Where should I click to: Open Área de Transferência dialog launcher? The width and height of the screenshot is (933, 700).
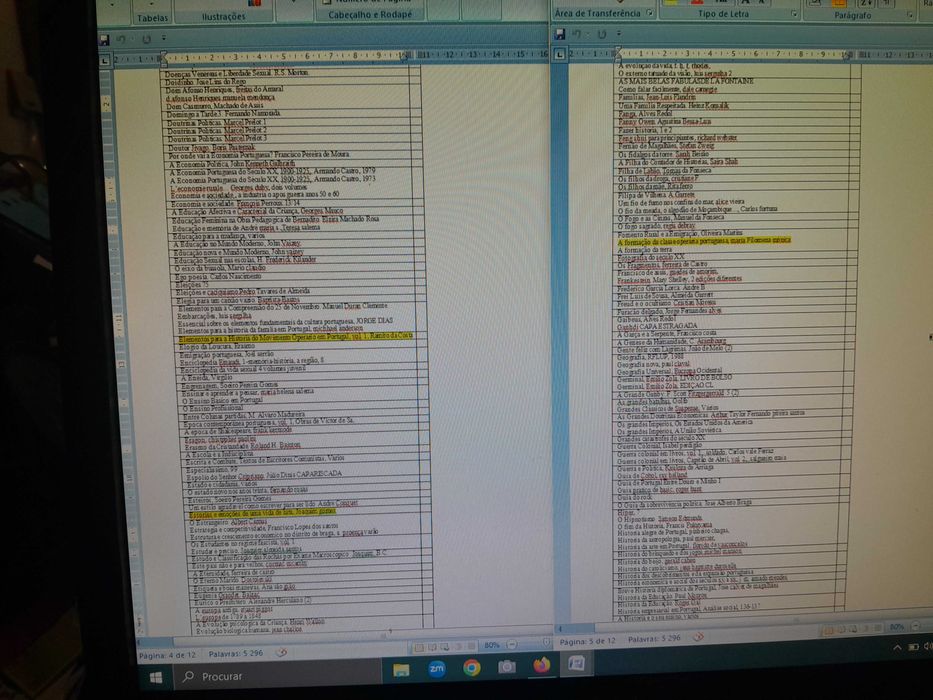coord(650,12)
